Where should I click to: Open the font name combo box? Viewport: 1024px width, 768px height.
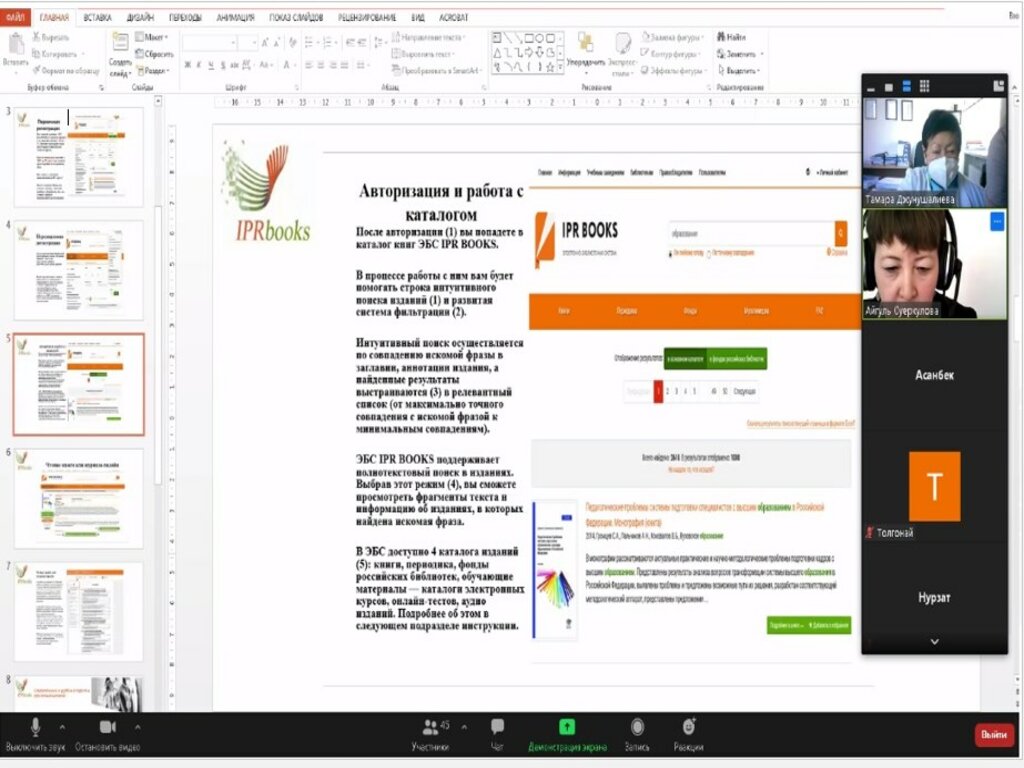pos(209,43)
